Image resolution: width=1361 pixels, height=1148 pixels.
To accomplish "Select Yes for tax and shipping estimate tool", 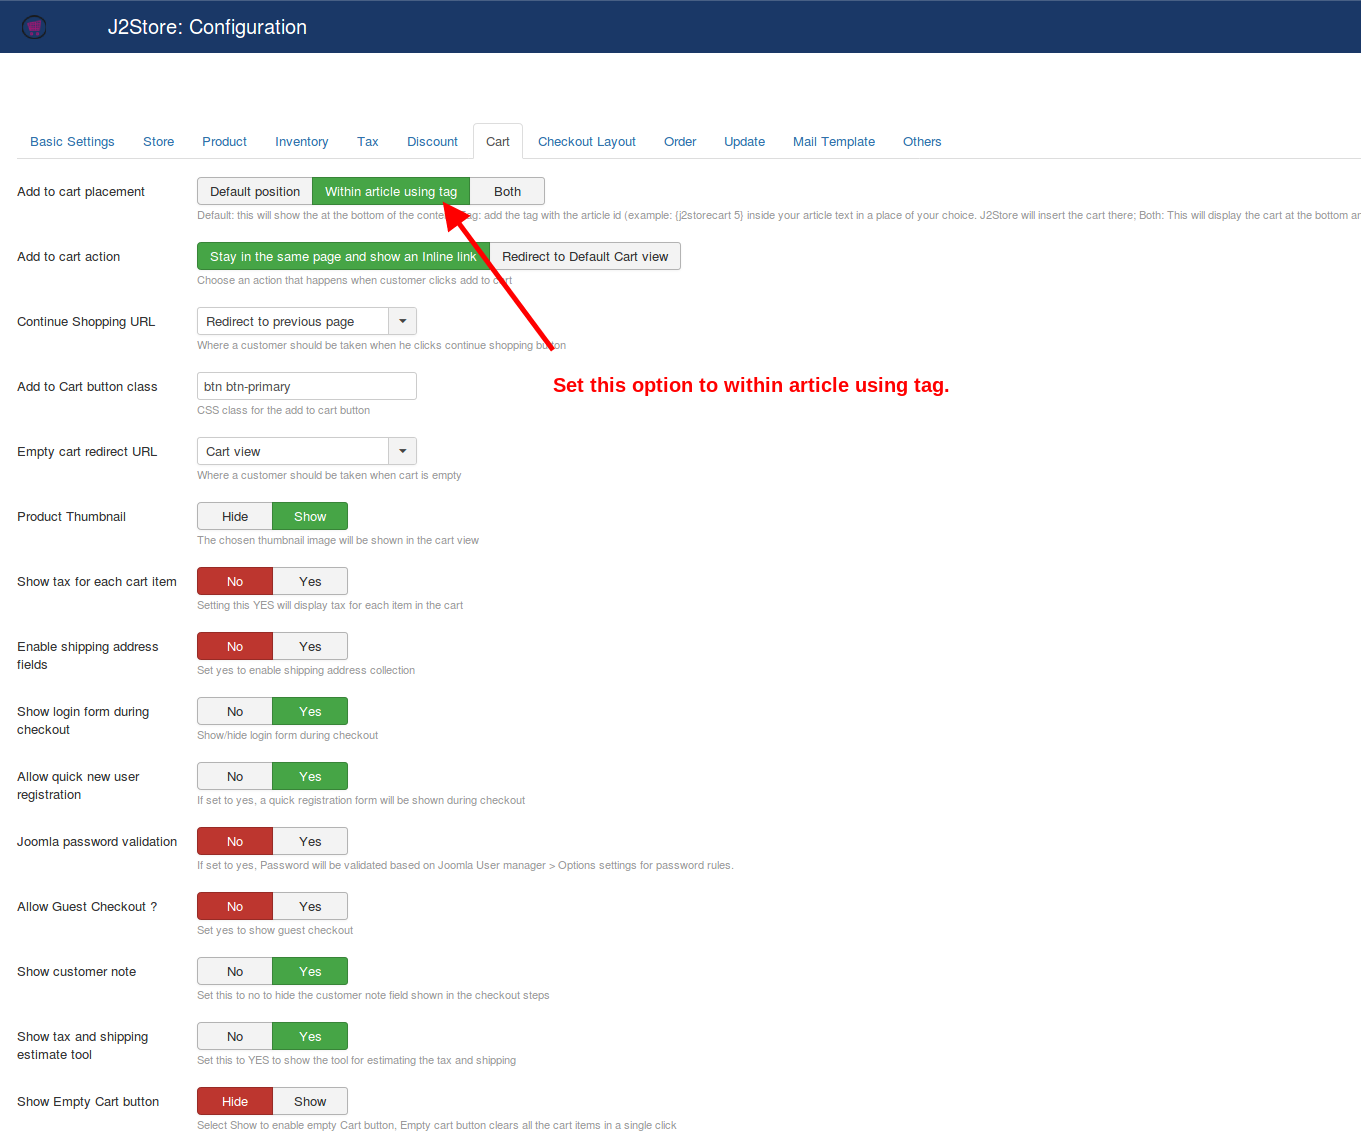I will tap(310, 1037).
